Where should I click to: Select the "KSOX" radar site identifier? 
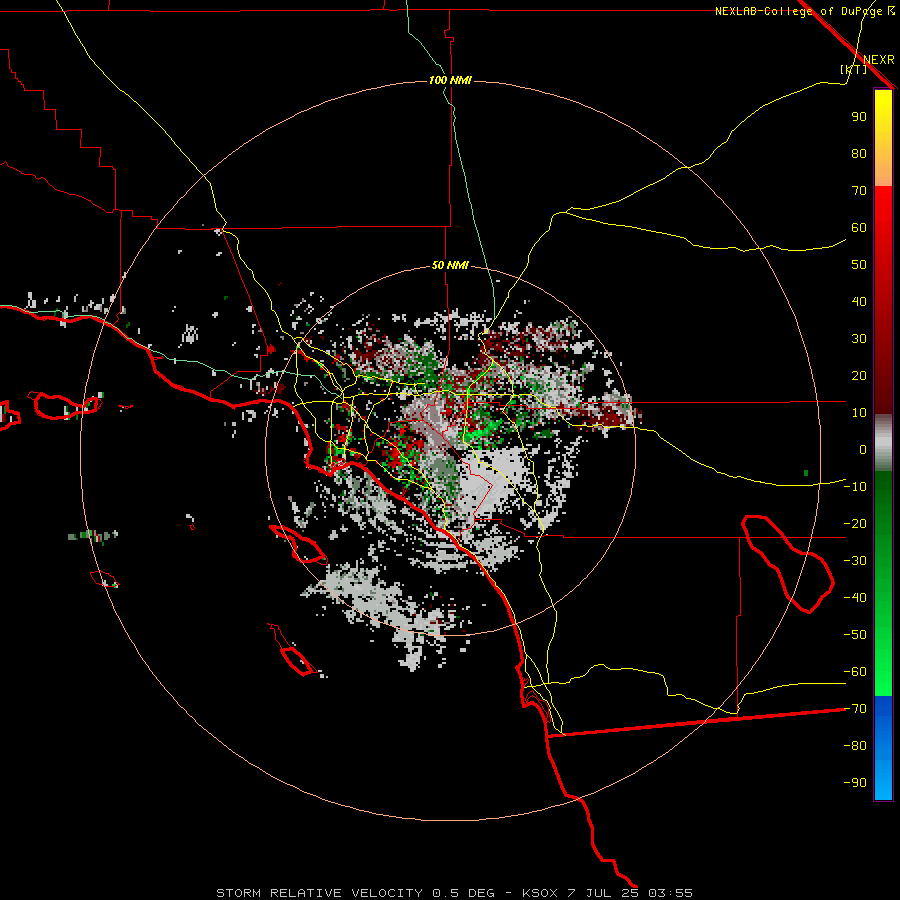[540, 893]
